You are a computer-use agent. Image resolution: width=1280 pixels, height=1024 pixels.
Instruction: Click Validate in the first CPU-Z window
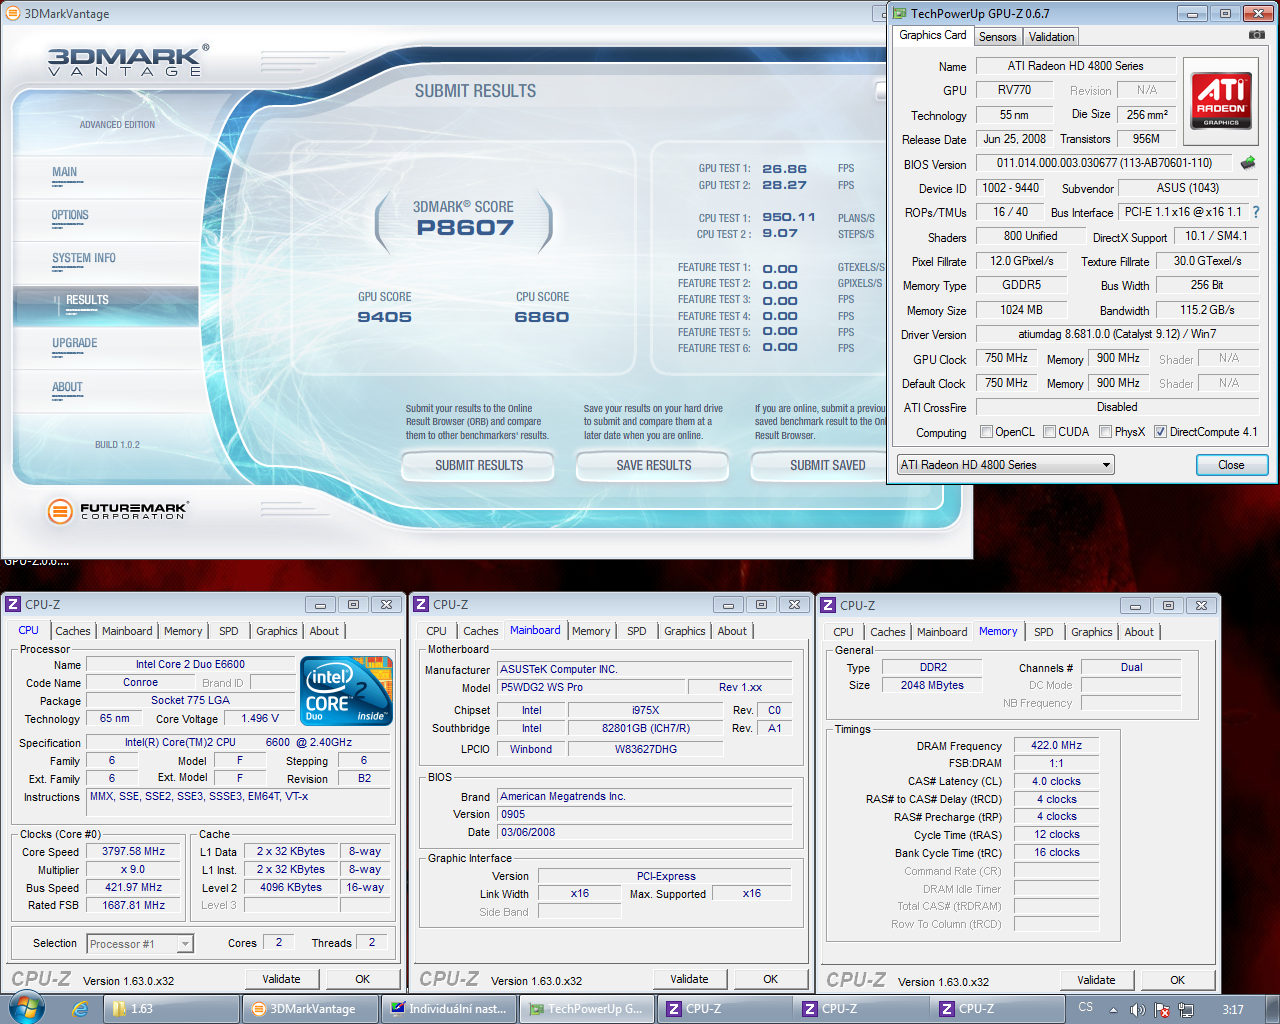(281, 979)
